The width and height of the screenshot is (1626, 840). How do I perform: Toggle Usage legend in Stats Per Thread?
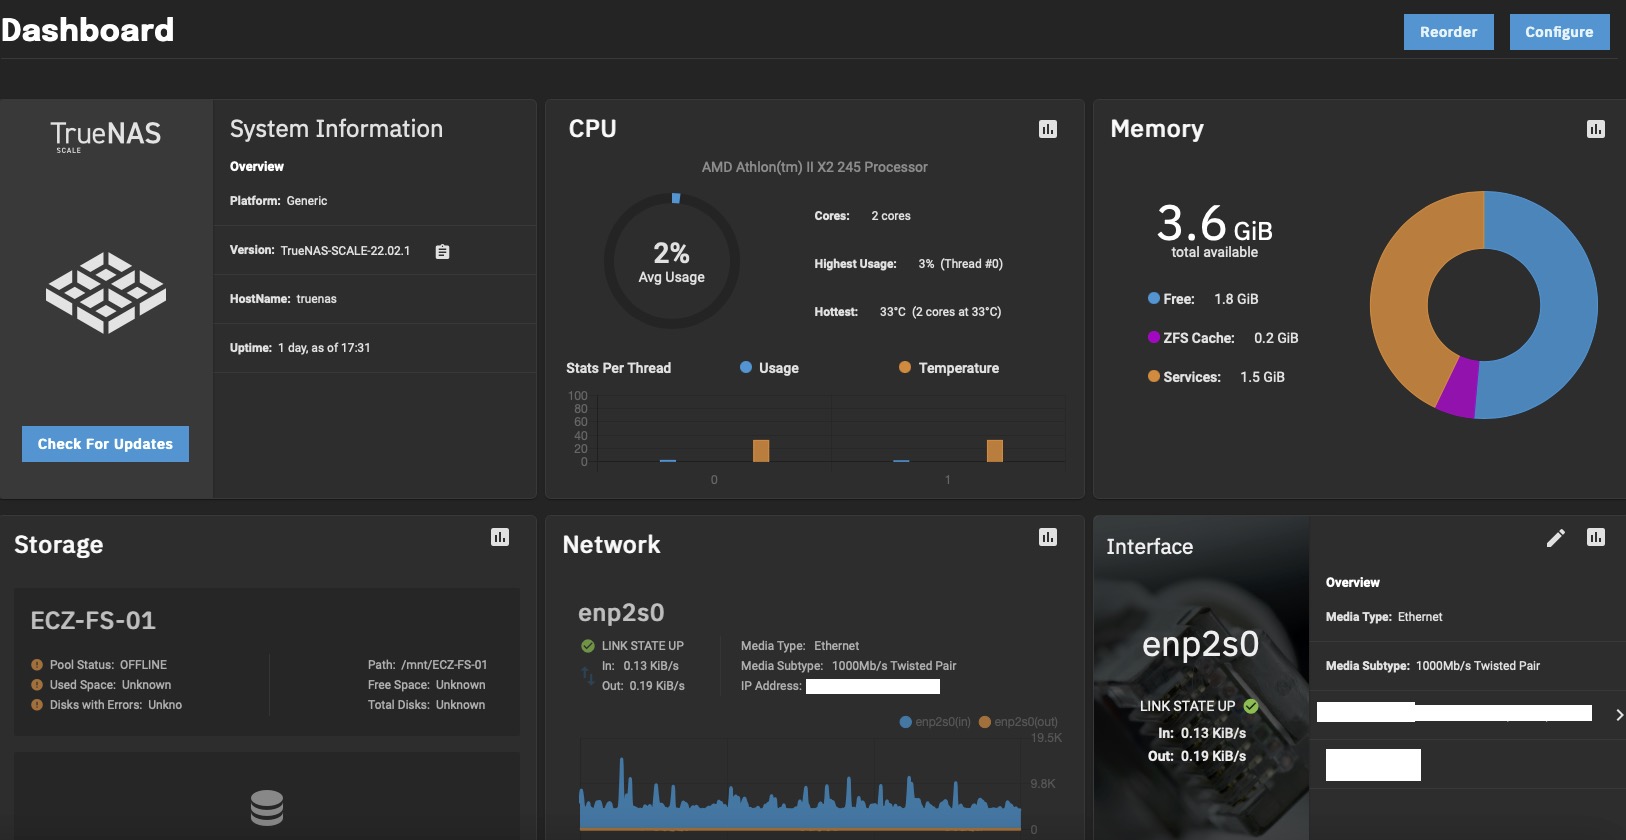coord(769,368)
